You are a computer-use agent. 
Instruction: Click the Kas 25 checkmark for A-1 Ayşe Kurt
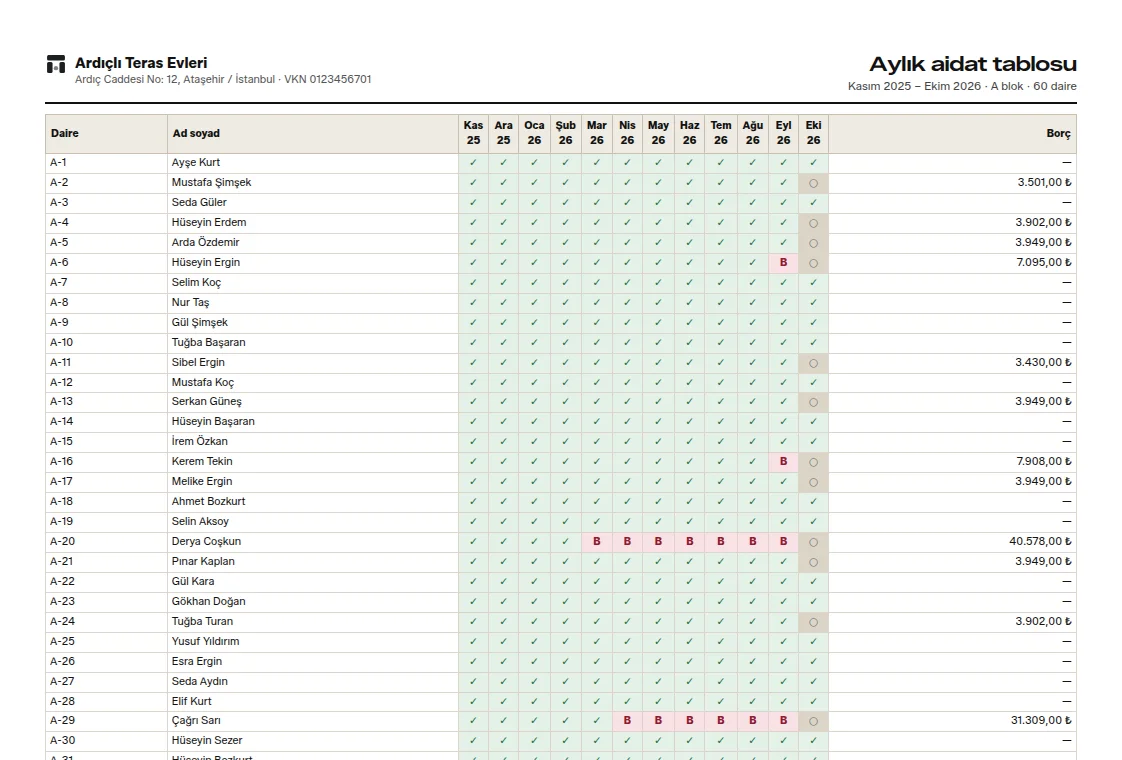[473, 162]
